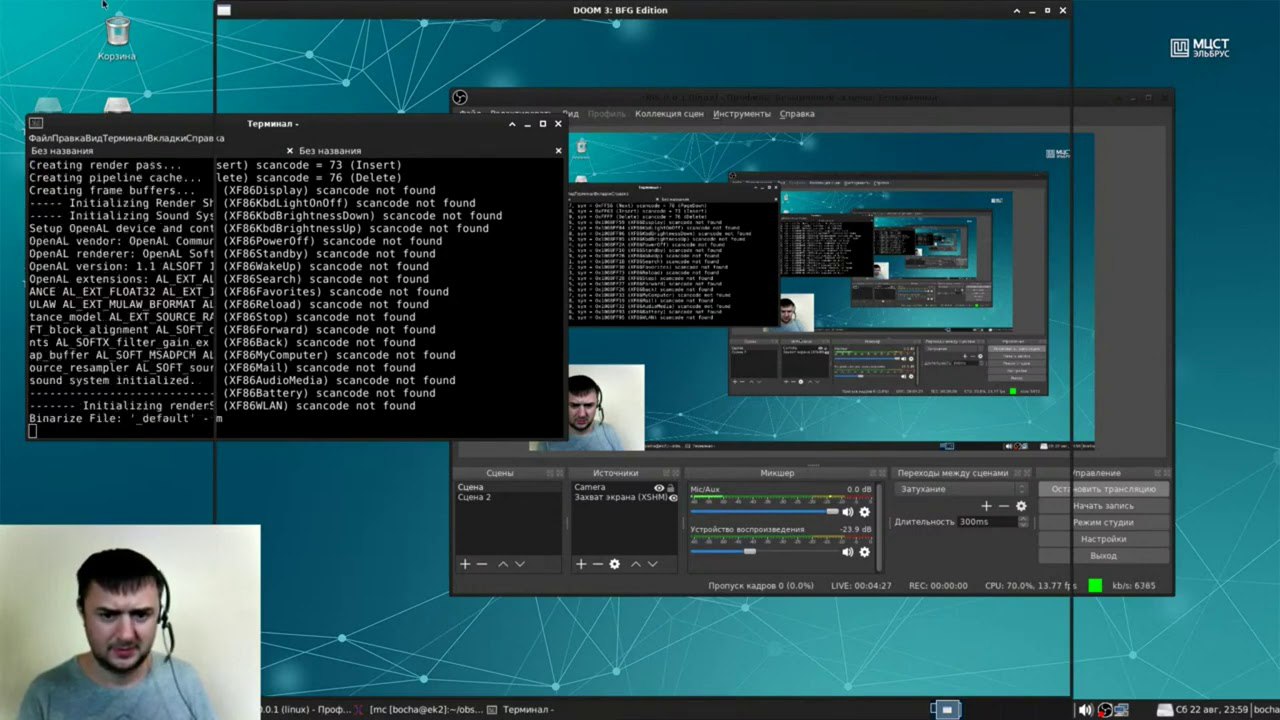Adjust Устройство воспроизведения volume slider
Screen dimensions: 1280x720
[764, 551]
